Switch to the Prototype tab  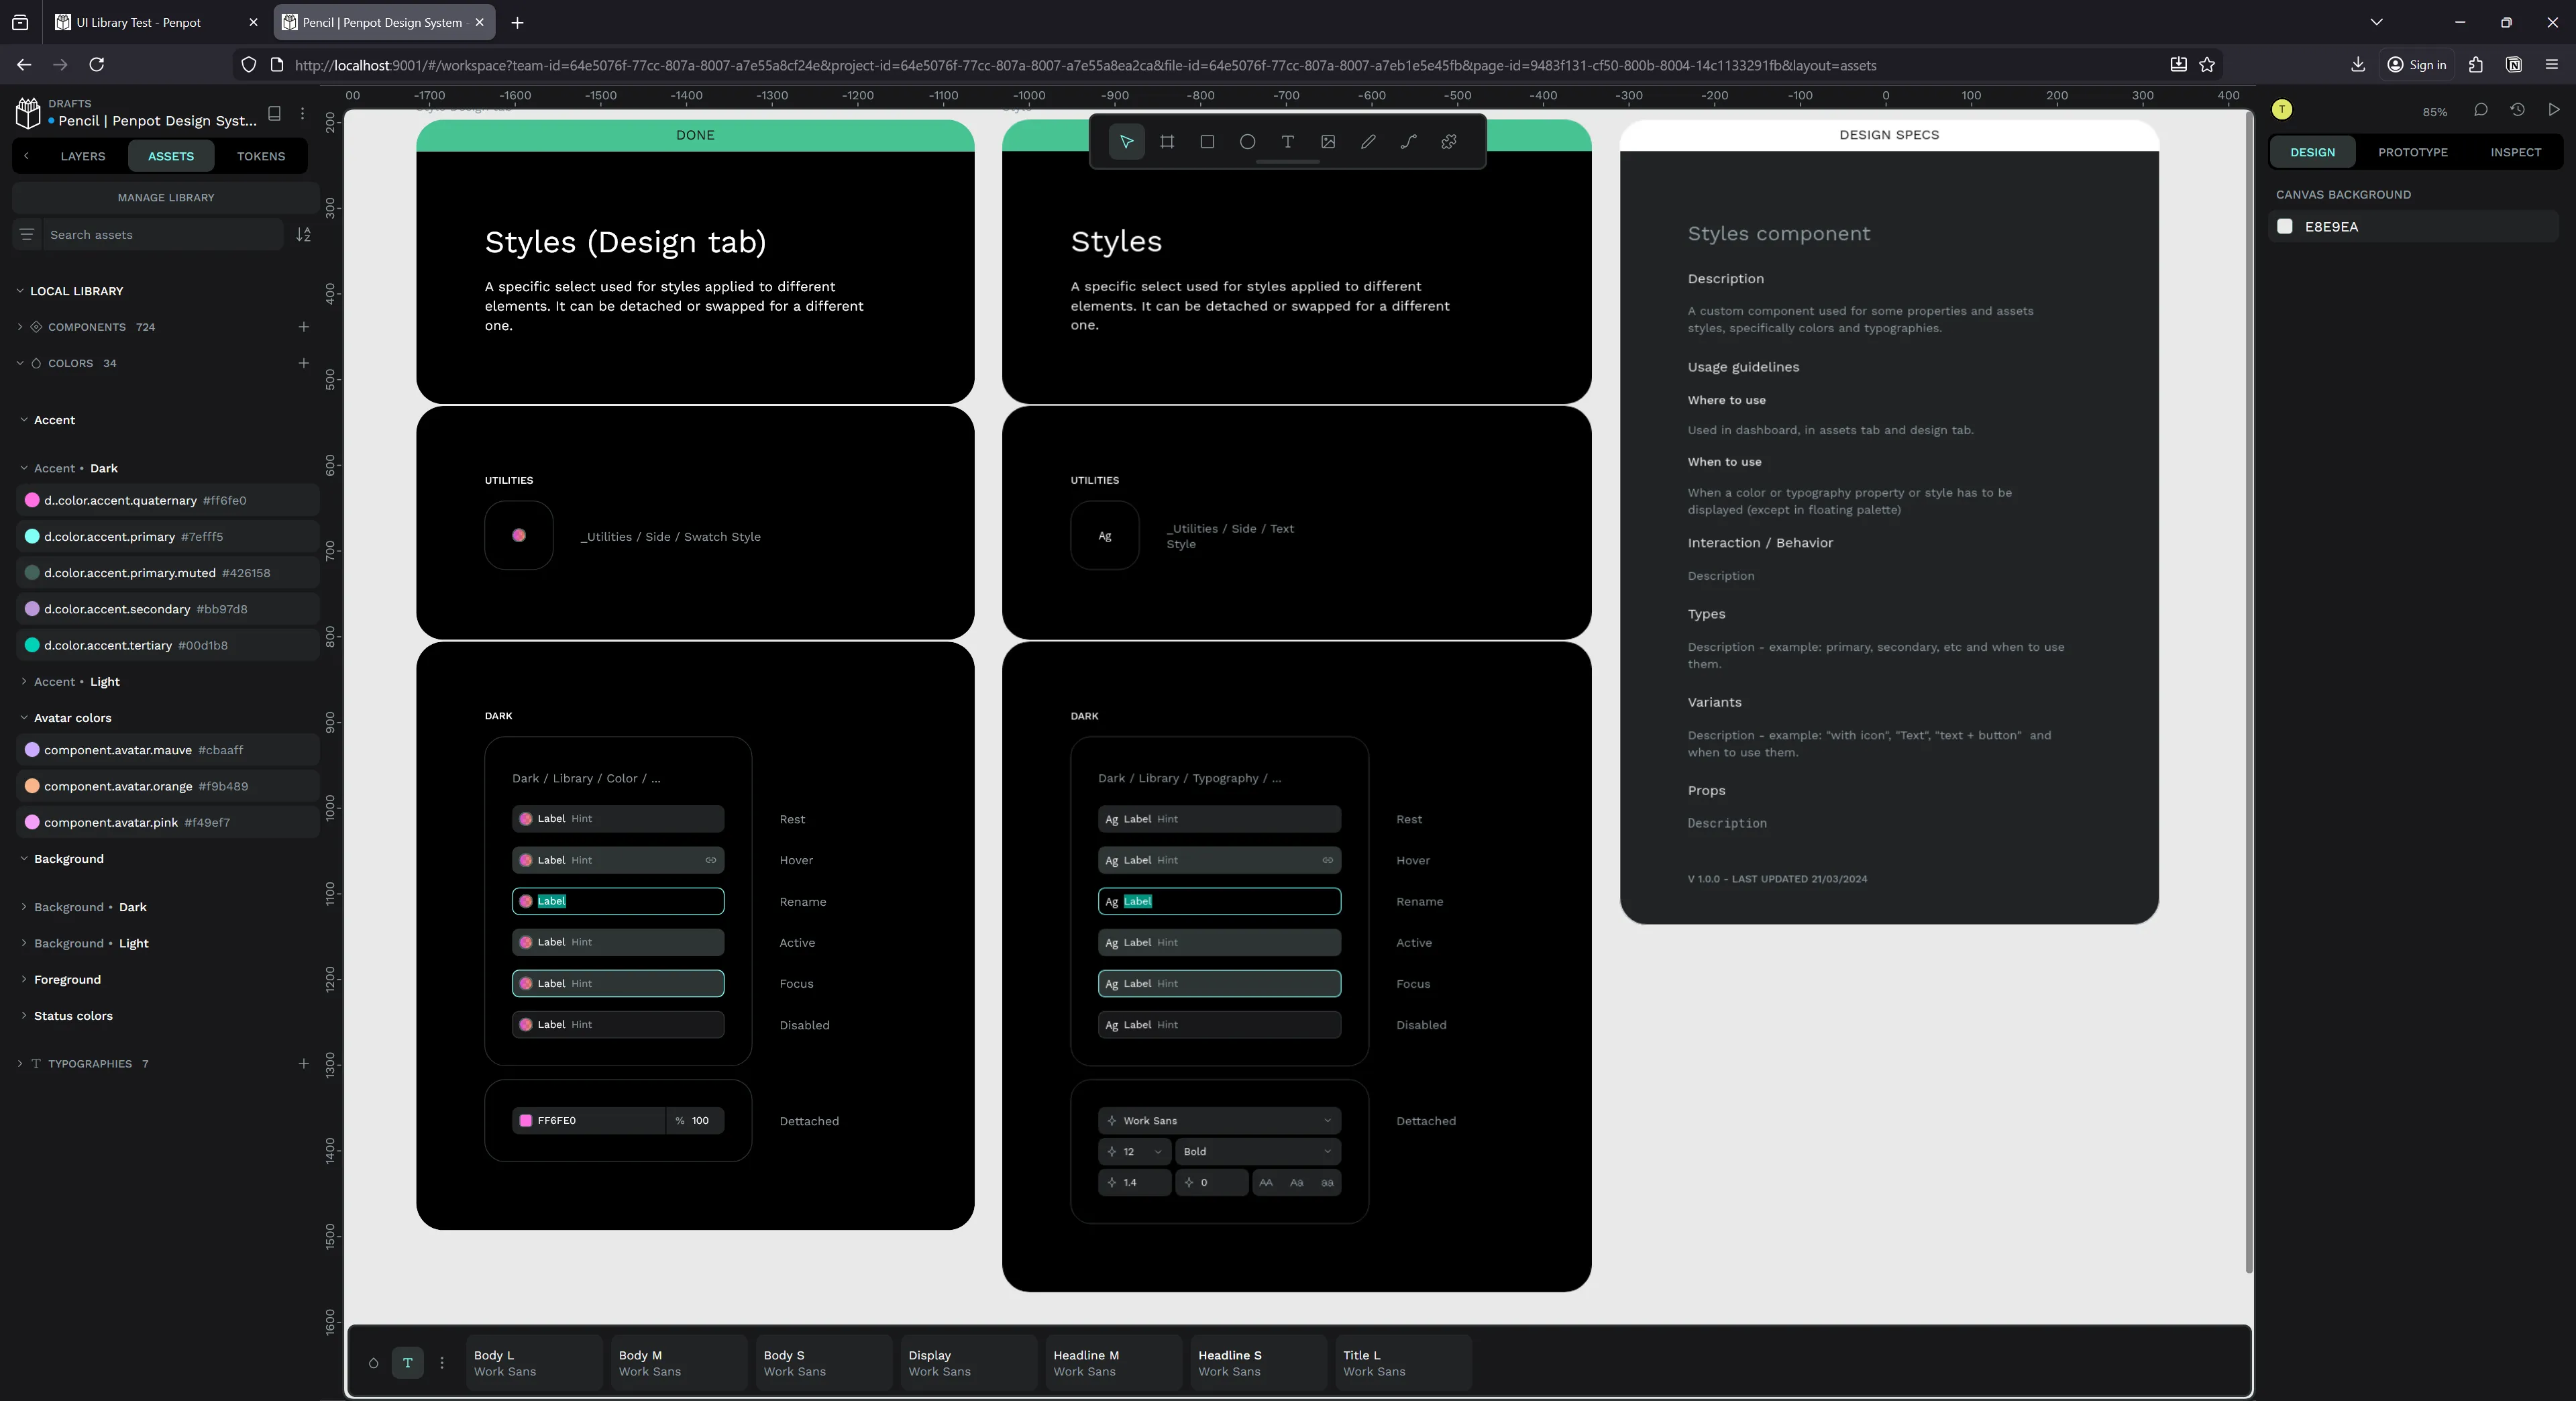(2413, 152)
